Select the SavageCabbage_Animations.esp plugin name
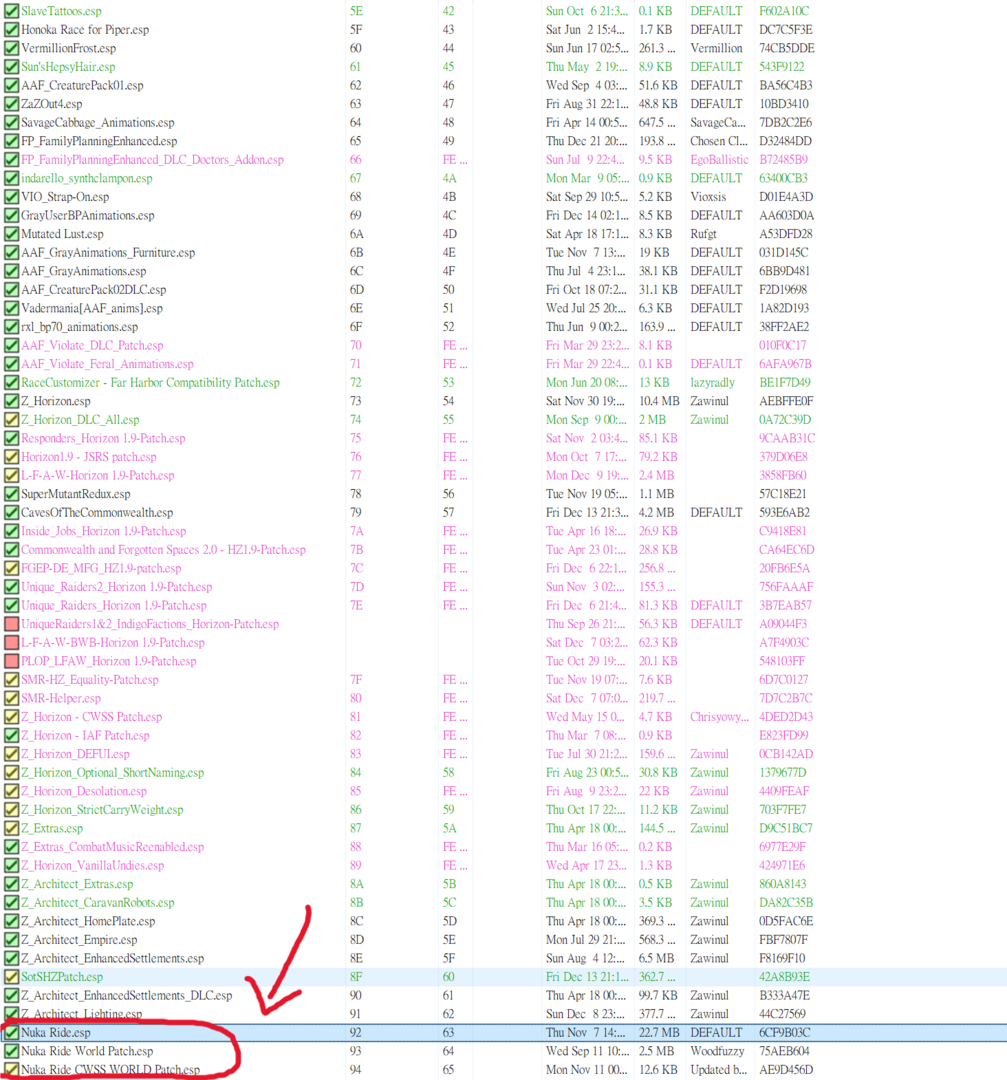The width and height of the screenshot is (1007, 1080). click(x=98, y=123)
